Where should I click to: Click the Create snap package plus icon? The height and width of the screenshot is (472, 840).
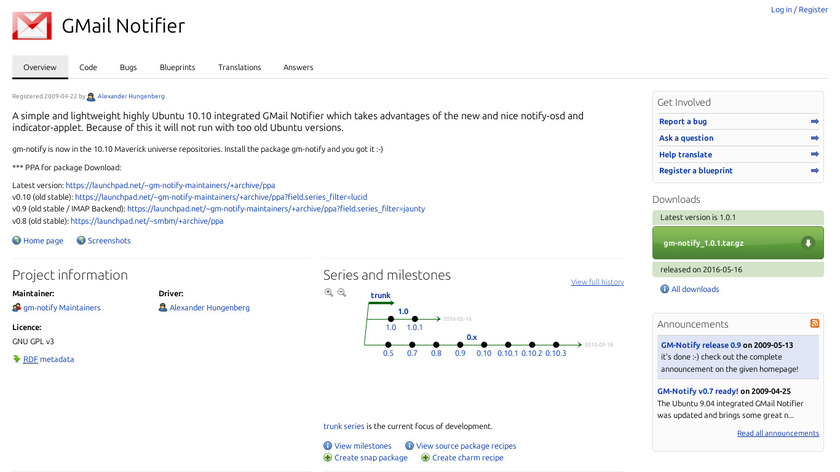click(327, 458)
